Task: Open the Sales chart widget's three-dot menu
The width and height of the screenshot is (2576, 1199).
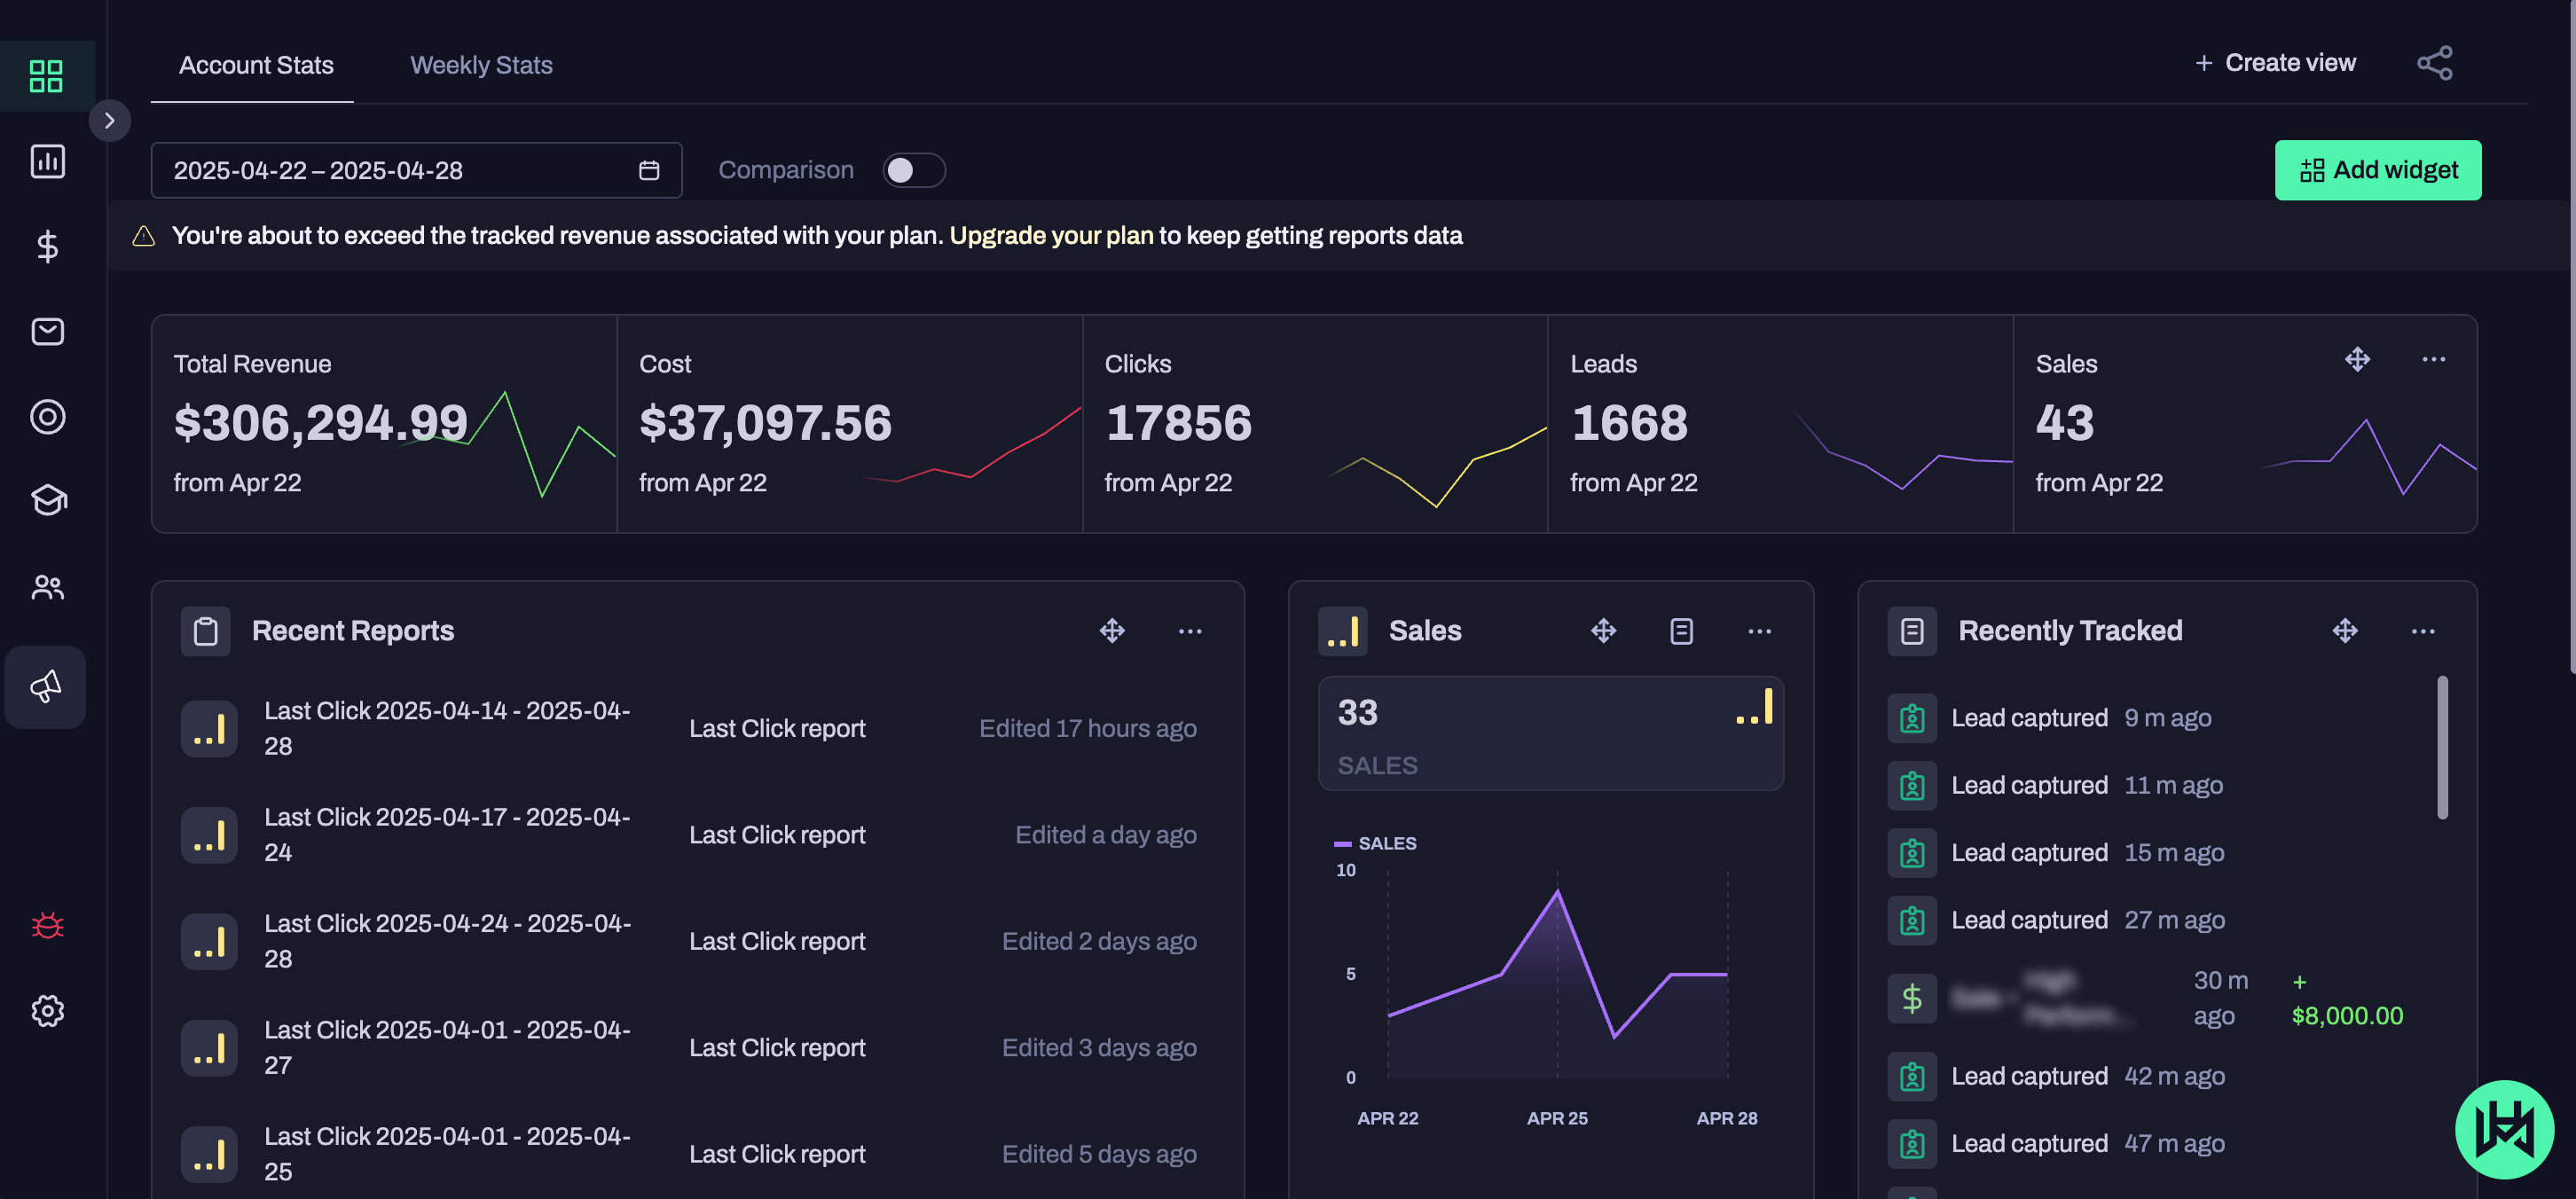Action: 1758,631
